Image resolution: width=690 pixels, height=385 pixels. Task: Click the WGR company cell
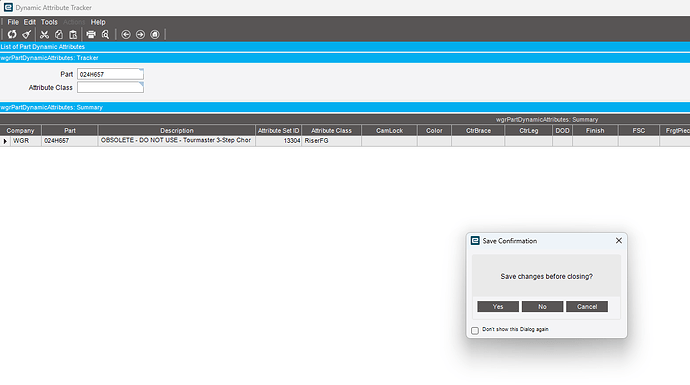pyautogui.click(x=26, y=141)
